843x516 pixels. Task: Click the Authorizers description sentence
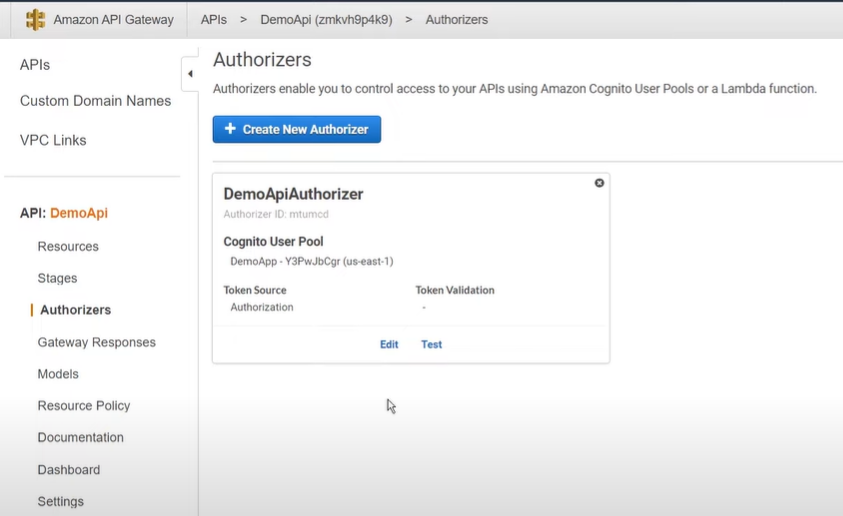click(x=515, y=89)
